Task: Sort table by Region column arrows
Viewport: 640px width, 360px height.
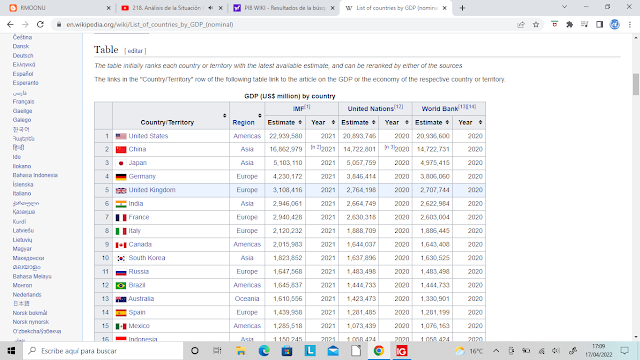Action: (x=260, y=116)
